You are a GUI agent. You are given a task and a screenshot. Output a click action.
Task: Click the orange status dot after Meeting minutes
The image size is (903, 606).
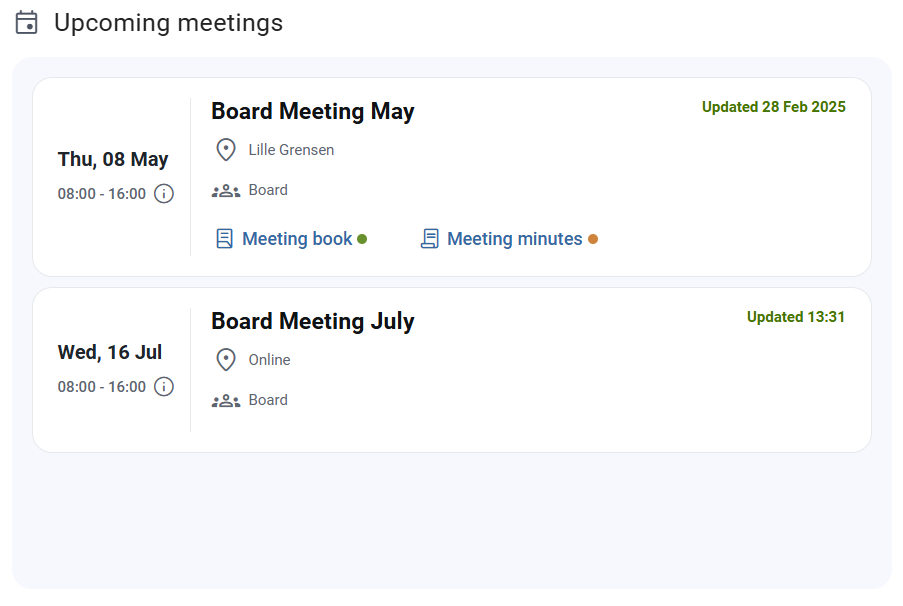click(593, 239)
